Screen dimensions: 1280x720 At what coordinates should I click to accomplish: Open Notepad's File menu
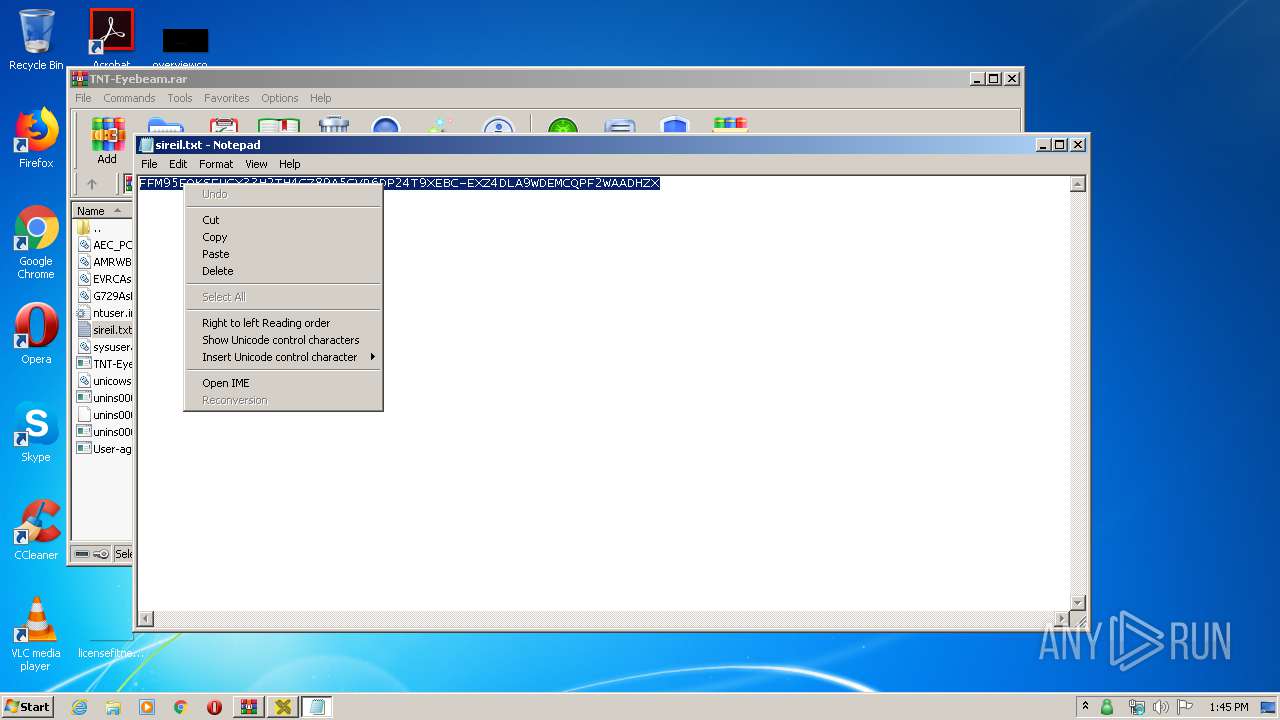click(149, 164)
